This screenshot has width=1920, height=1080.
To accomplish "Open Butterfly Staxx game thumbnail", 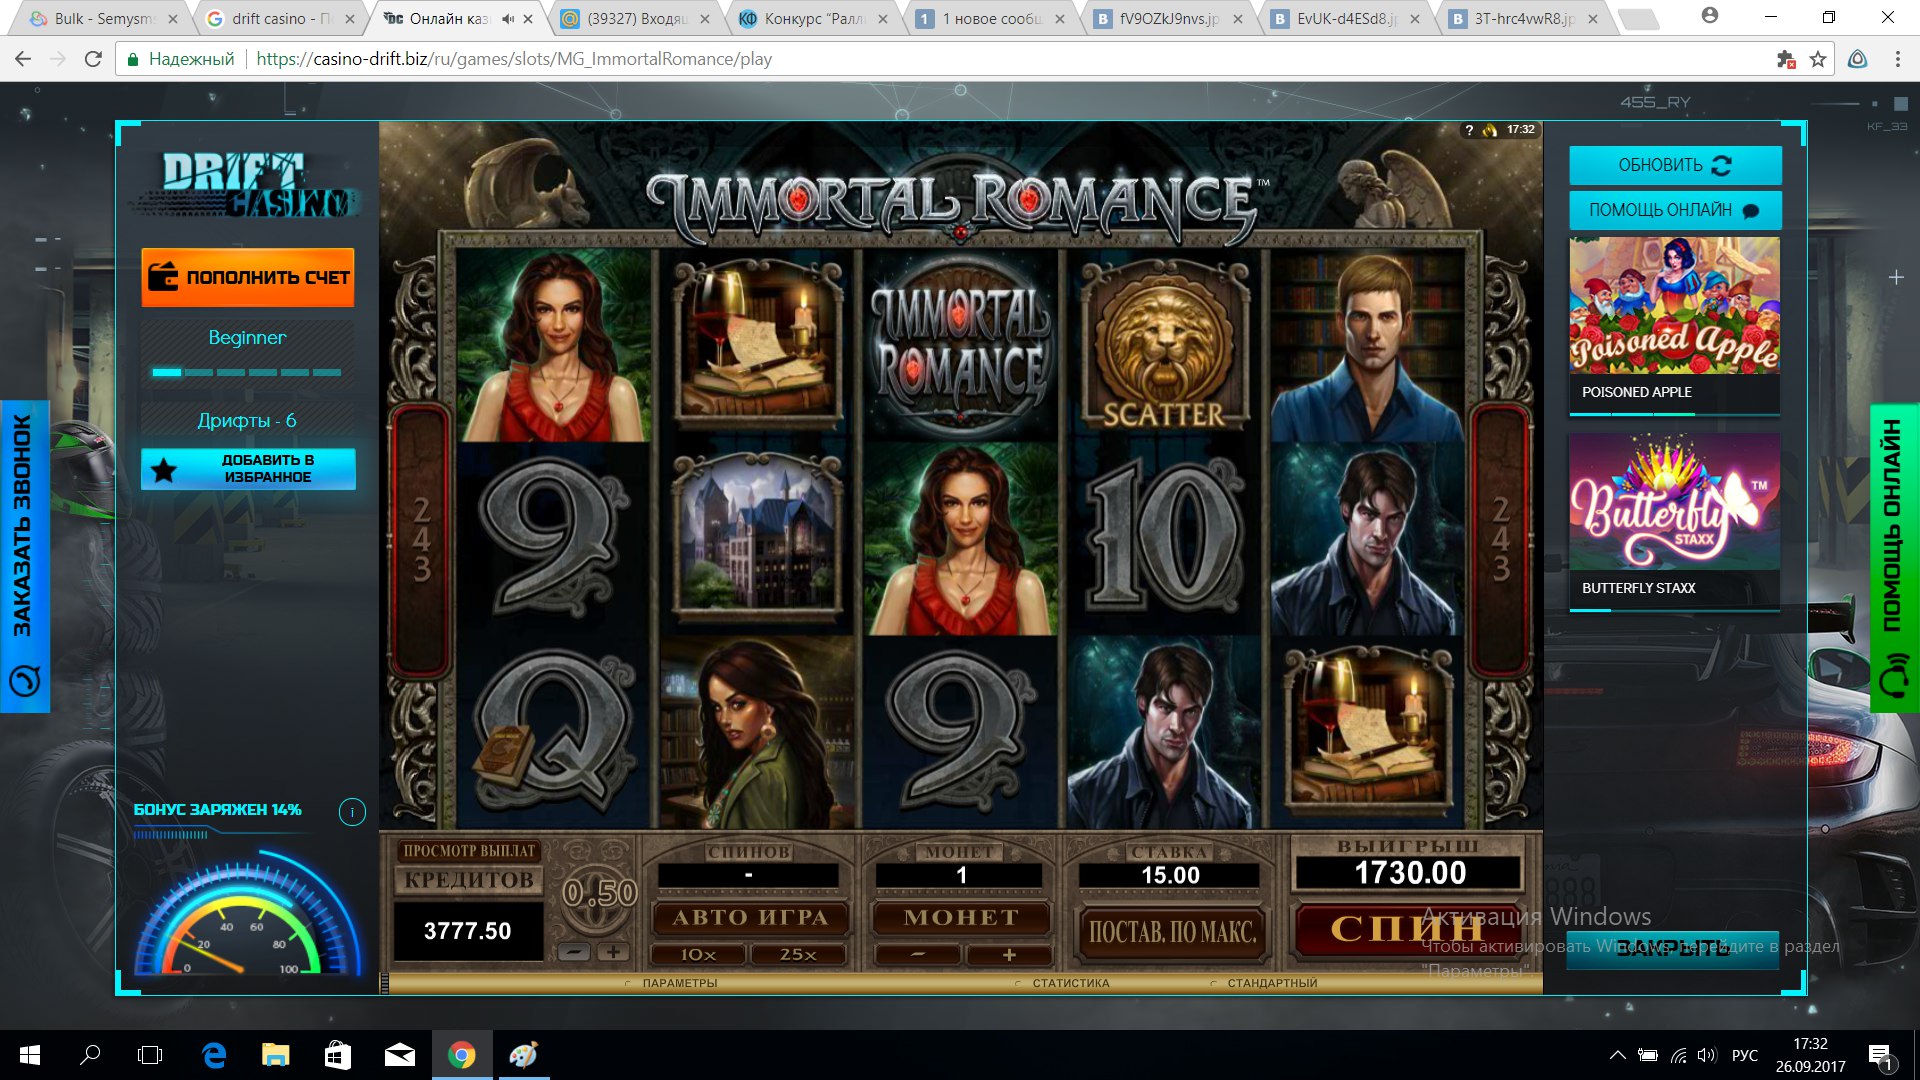I will [x=1675, y=502].
